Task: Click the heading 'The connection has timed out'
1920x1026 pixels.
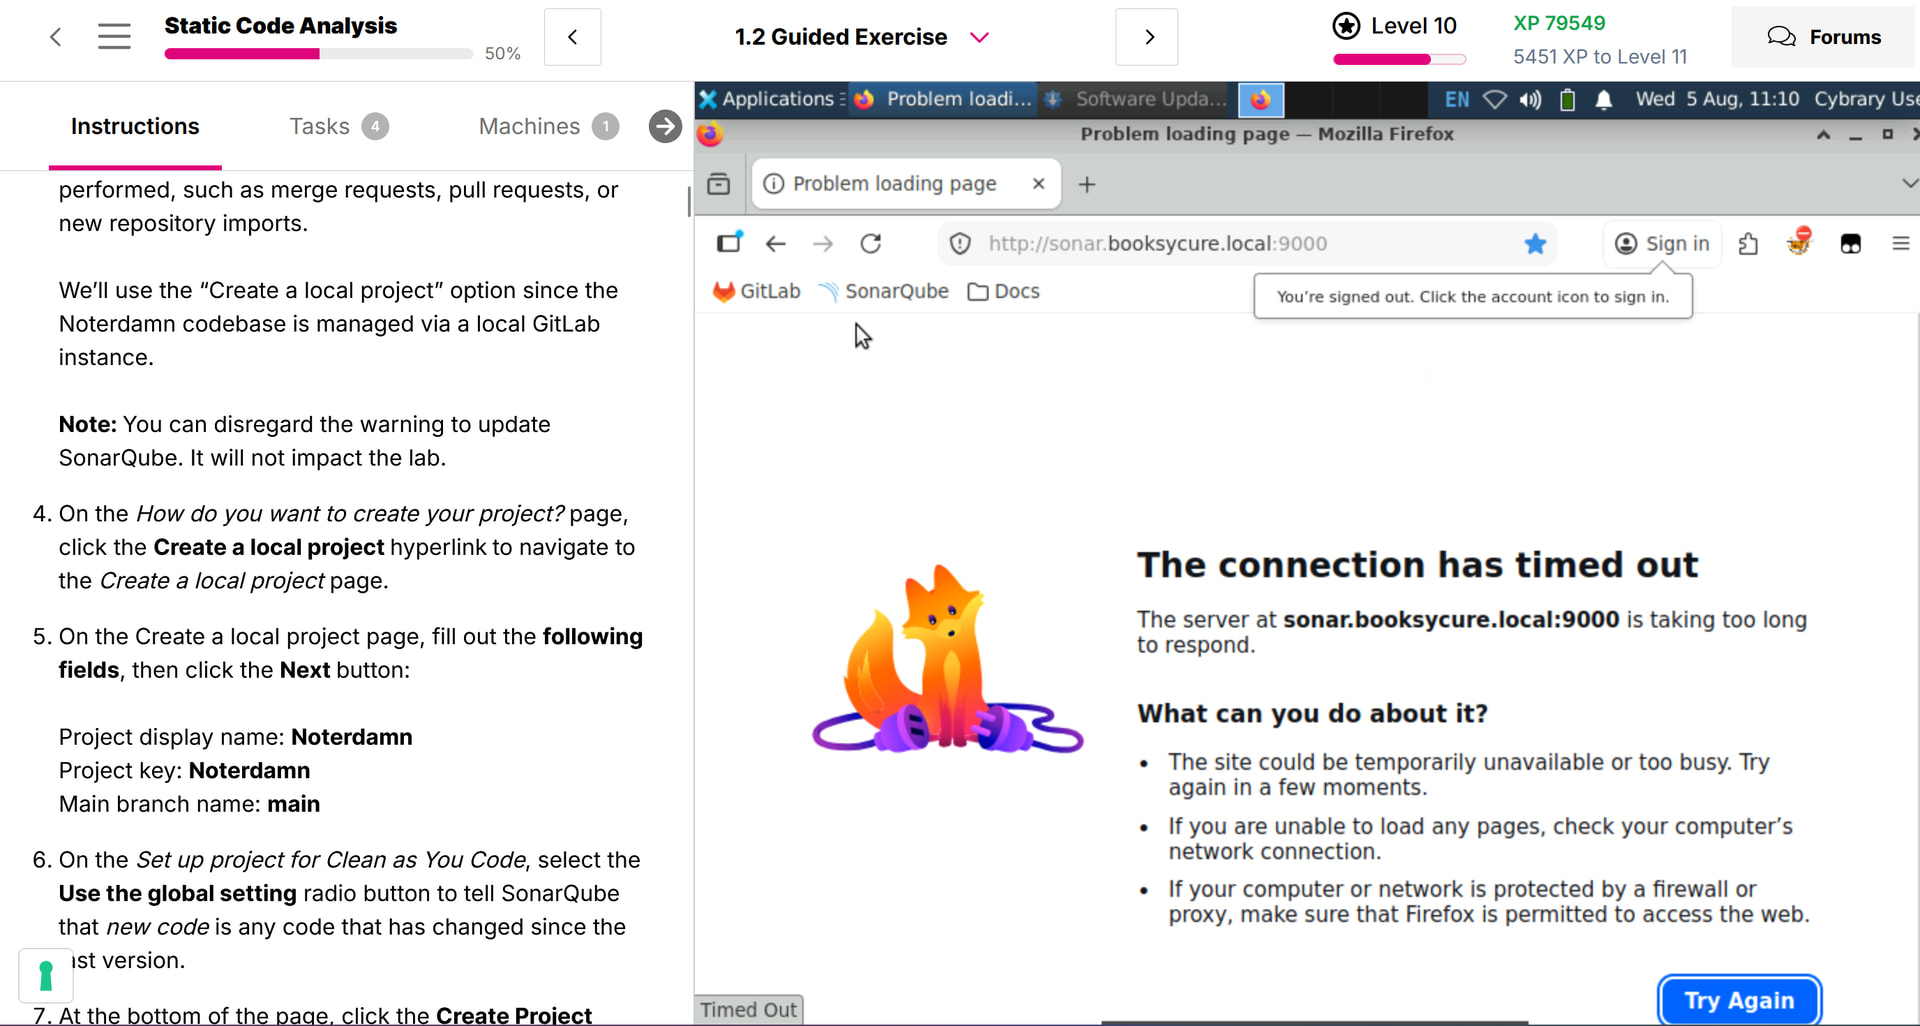Action: click(x=1417, y=565)
